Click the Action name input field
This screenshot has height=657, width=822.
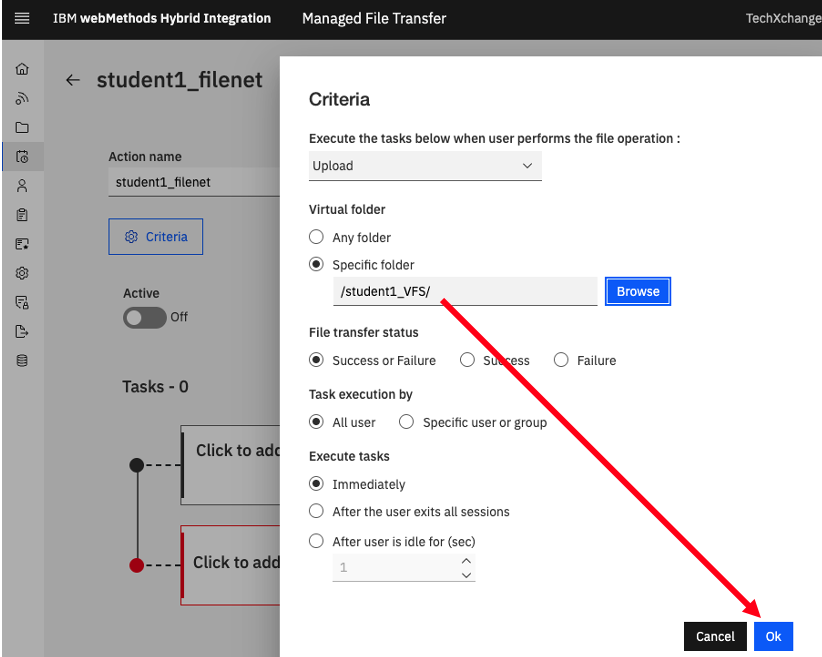coord(194,182)
